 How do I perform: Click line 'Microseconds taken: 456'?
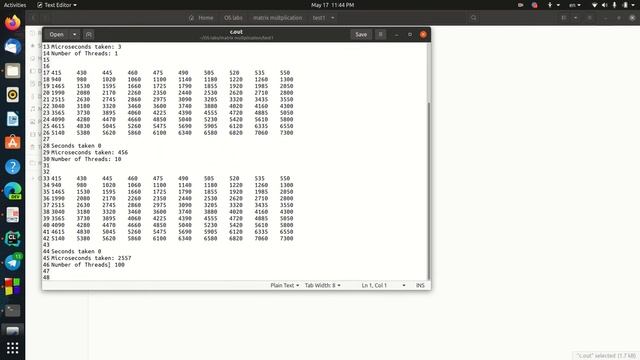click(89, 152)
